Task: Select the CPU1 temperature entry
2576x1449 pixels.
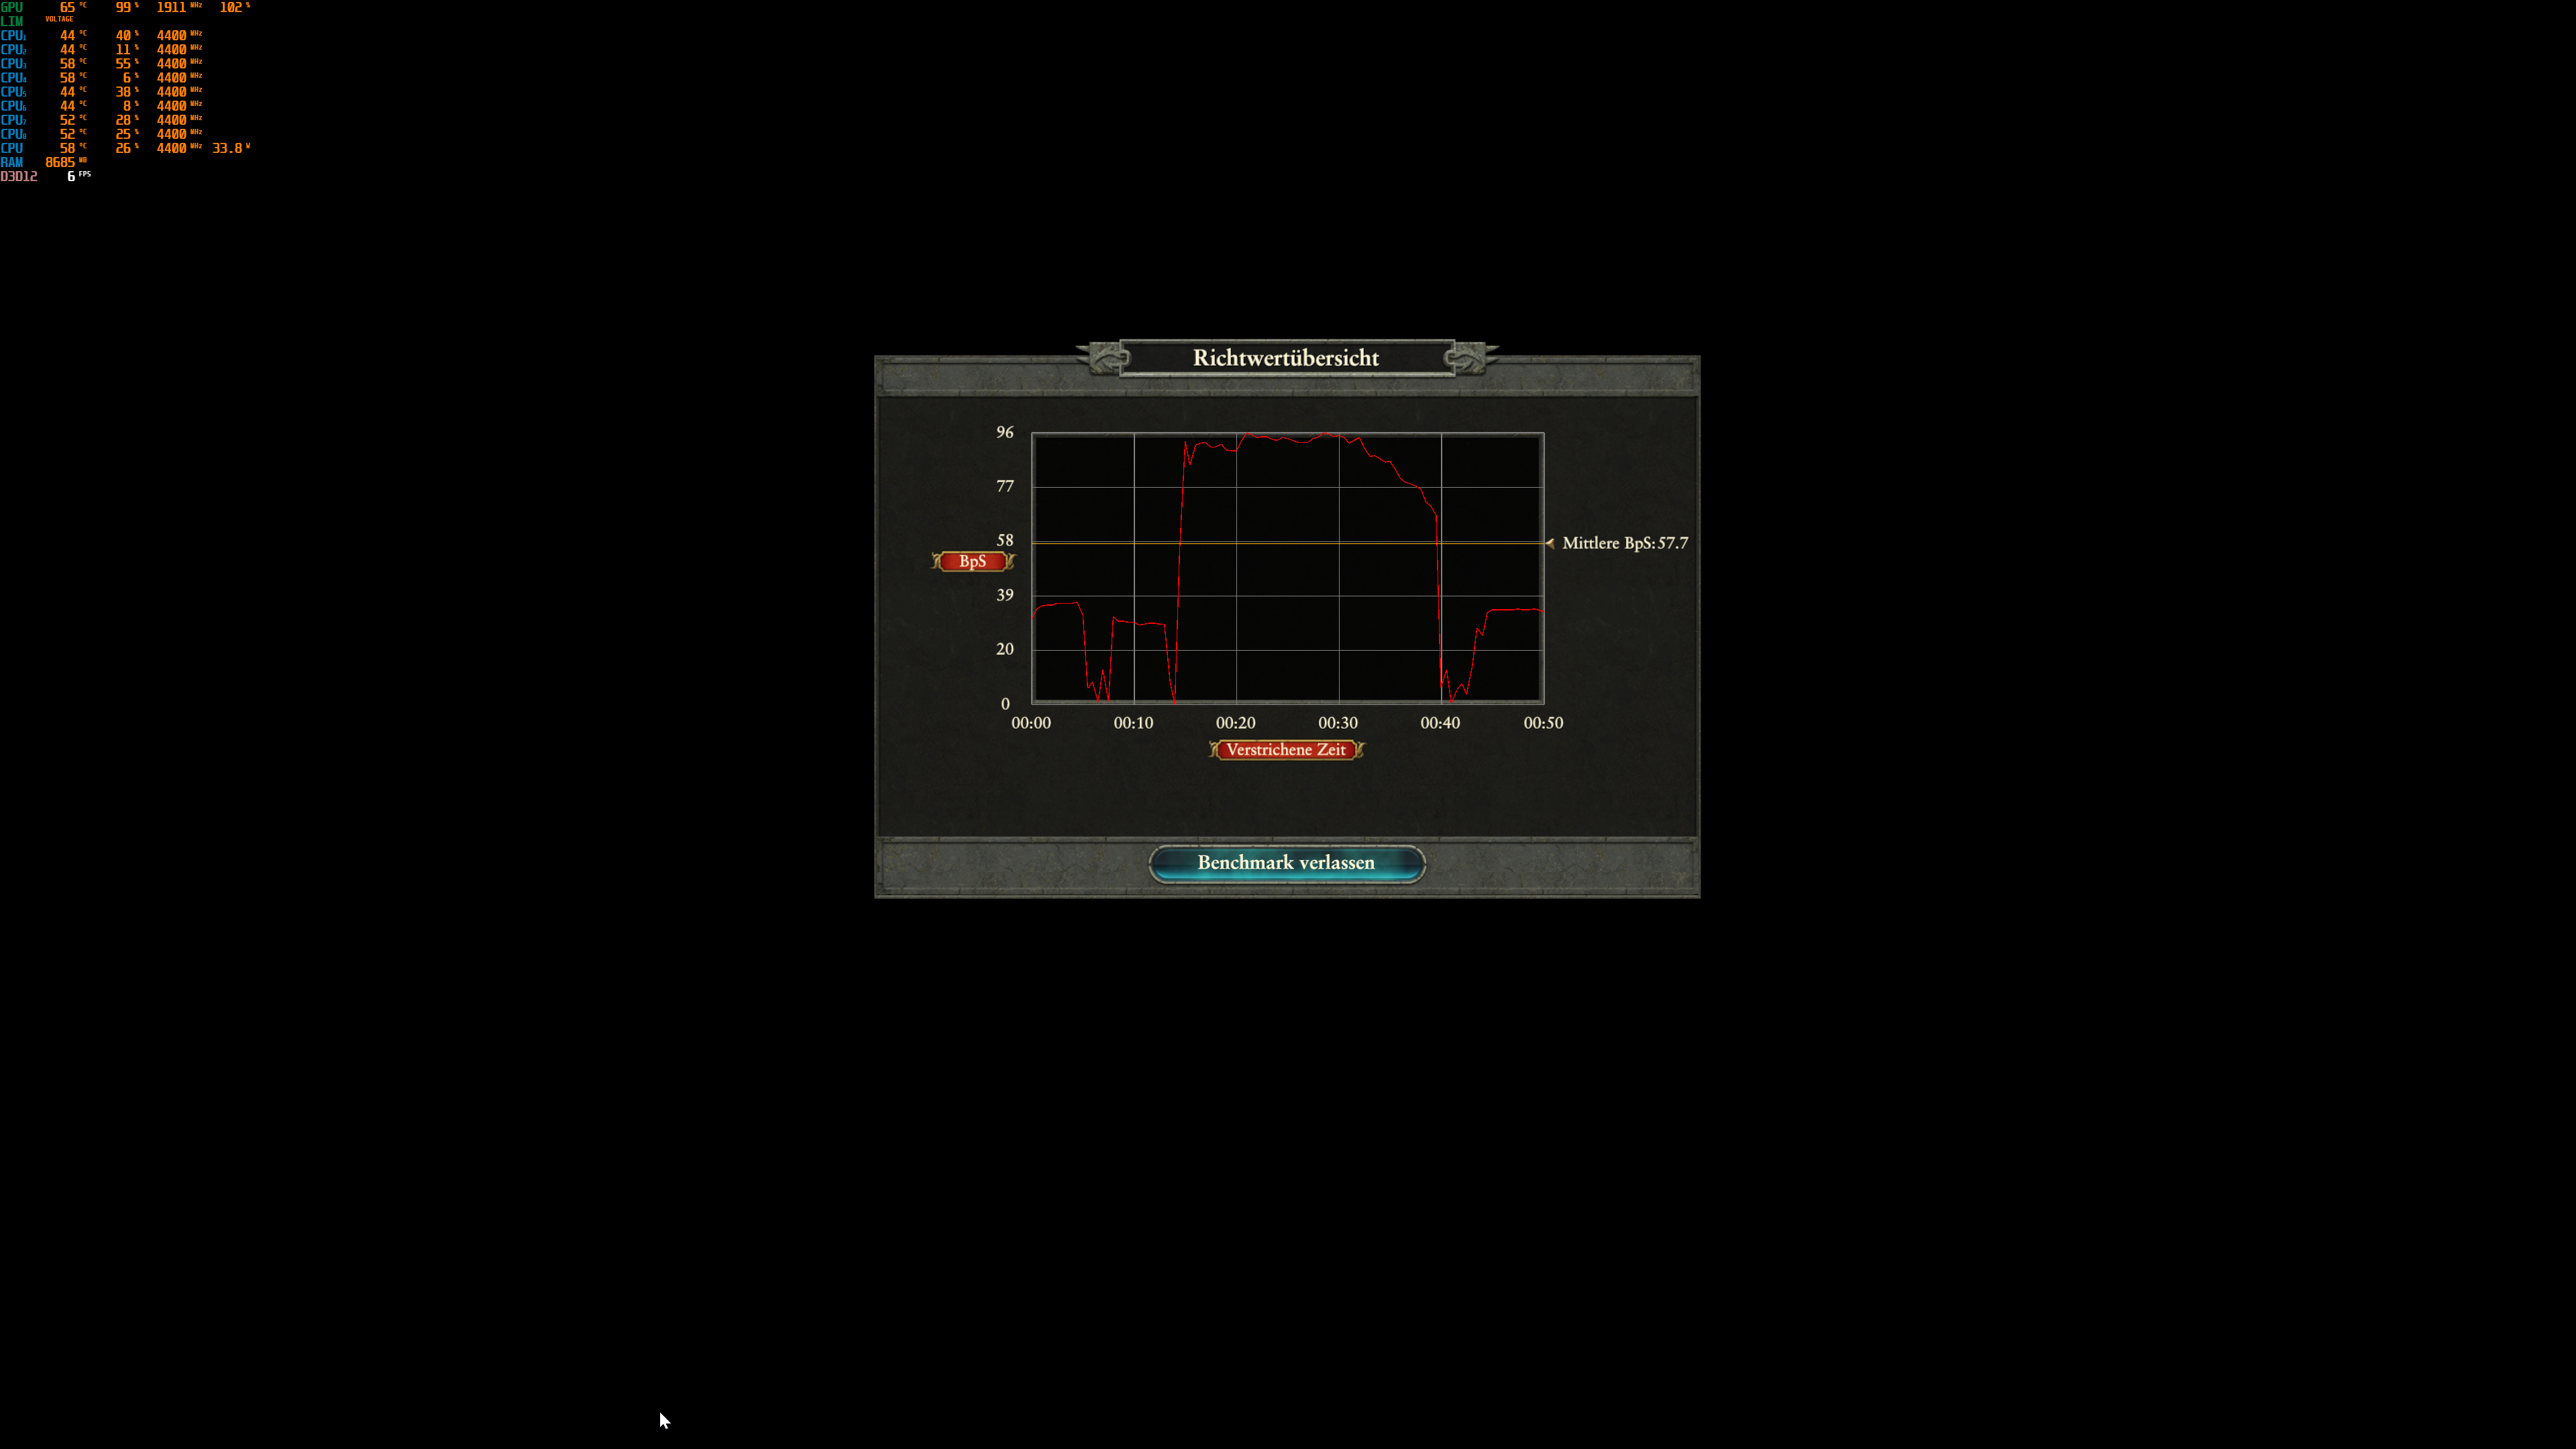Action: pos(68,35)
